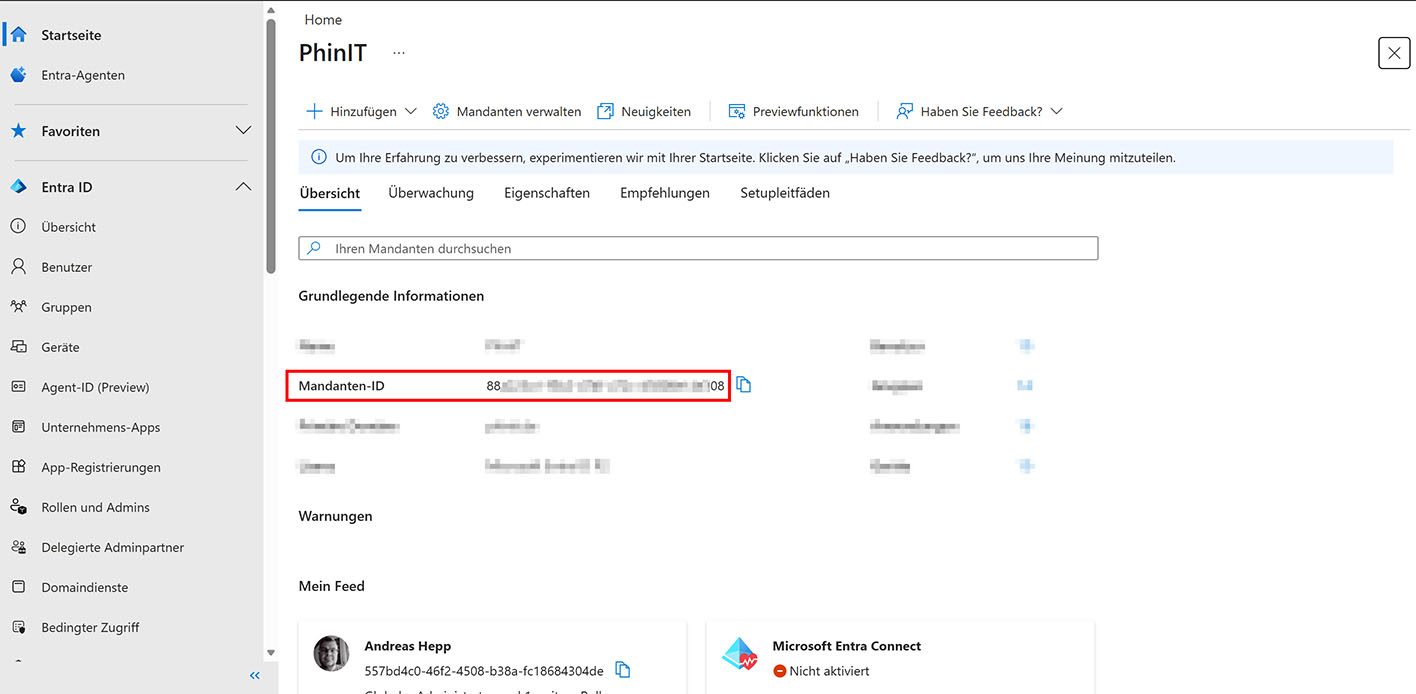Click Mandanten verwalten button
1416x694 pixels.
coord(507,112)
